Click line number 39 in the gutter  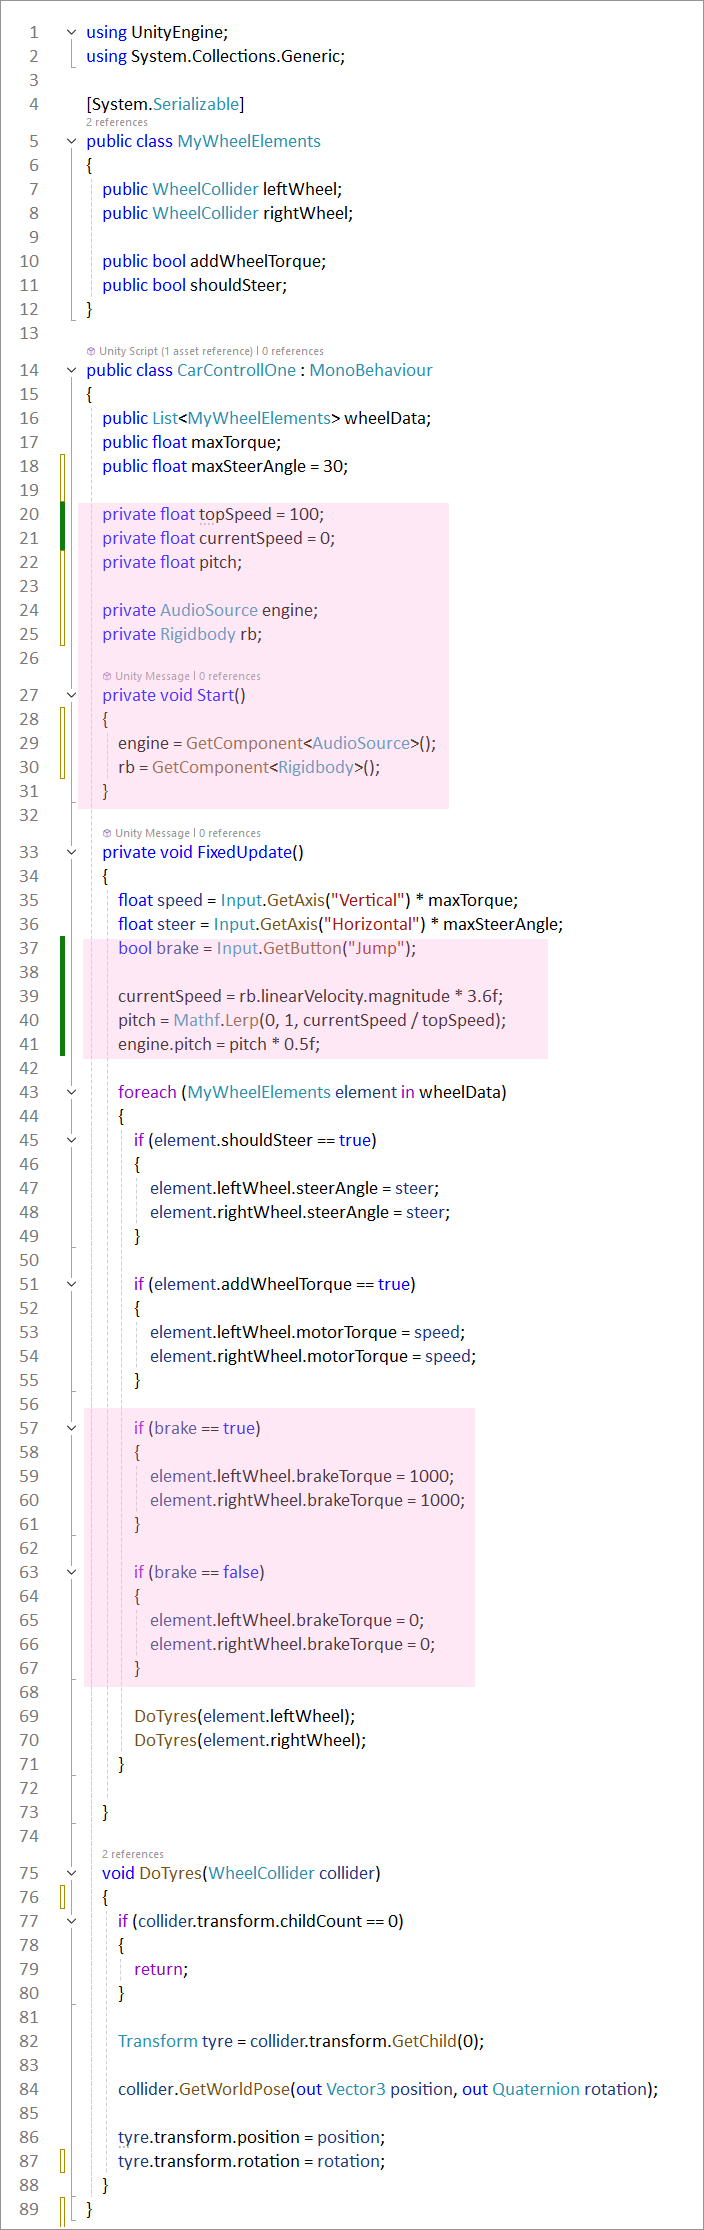tap(29, 996)
